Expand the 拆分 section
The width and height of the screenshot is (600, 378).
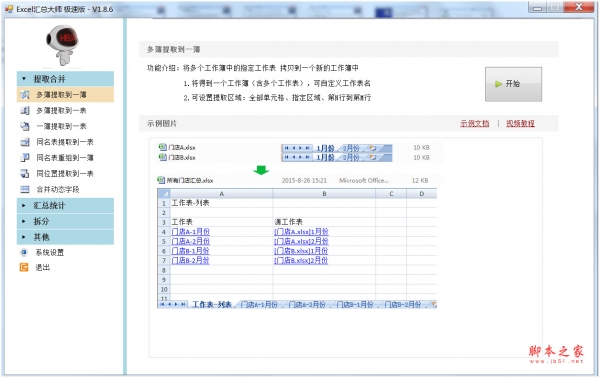point(65,221)
